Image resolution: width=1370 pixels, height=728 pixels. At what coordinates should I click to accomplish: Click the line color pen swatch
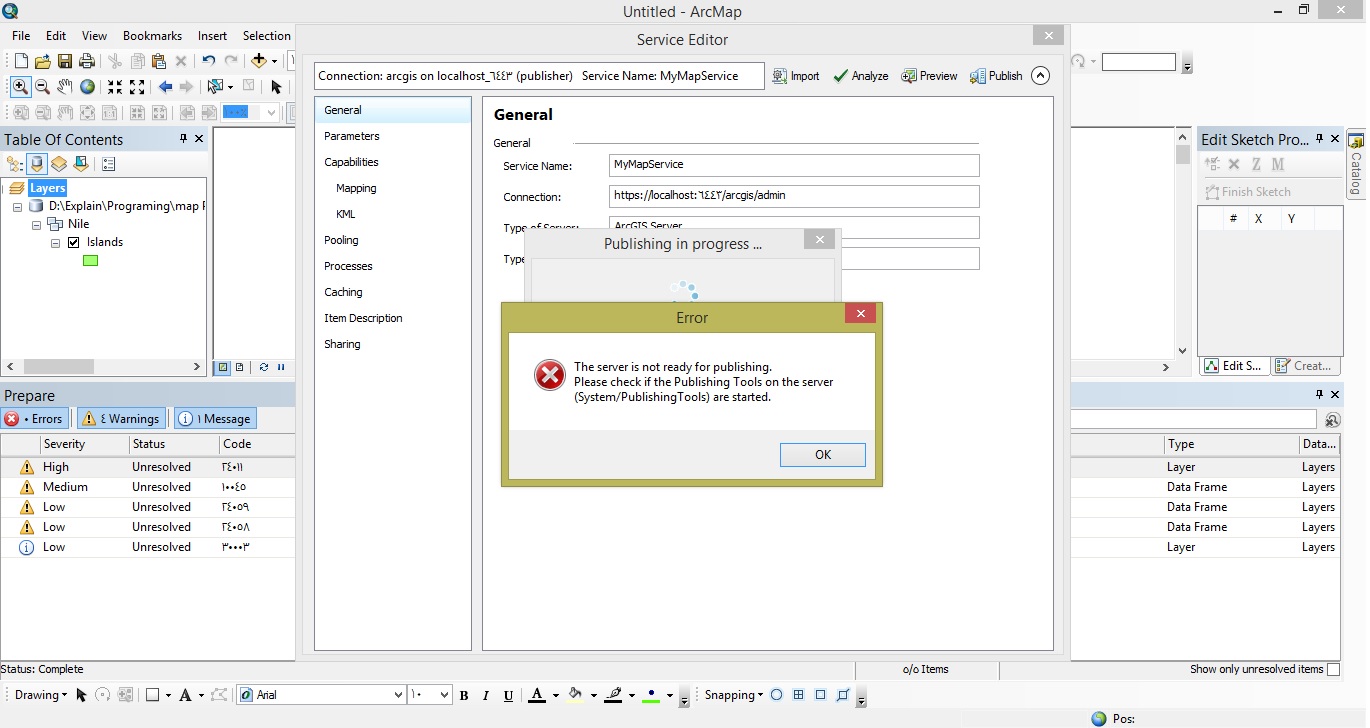click(x=614, y=696)
